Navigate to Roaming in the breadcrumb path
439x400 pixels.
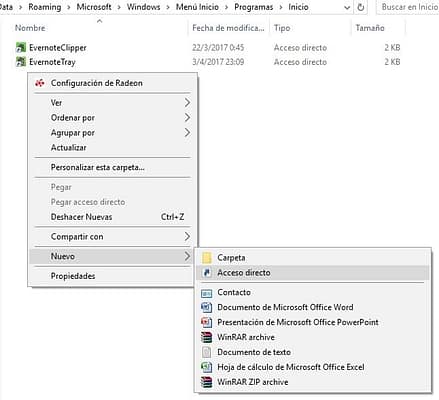45,7
